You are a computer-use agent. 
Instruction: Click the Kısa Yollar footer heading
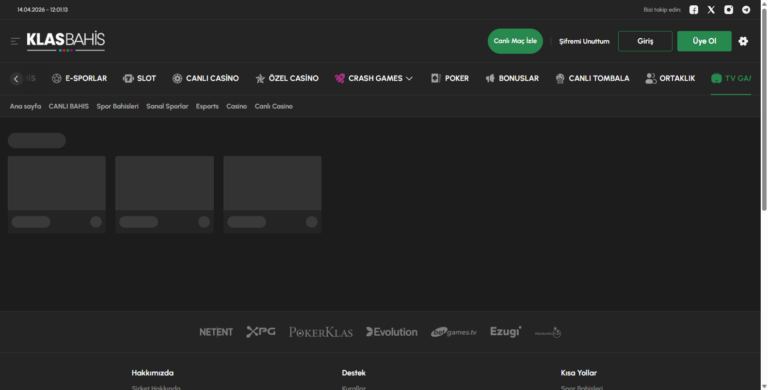578,373
